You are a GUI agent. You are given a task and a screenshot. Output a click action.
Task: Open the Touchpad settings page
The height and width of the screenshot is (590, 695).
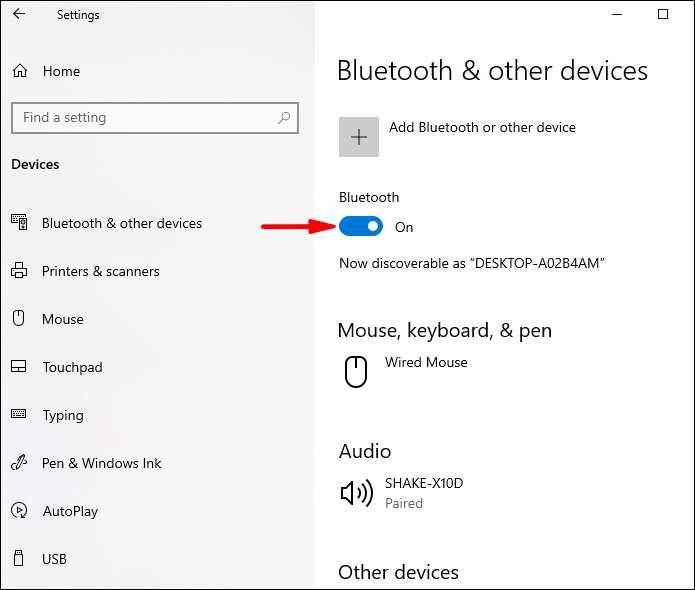coord(72,367)
